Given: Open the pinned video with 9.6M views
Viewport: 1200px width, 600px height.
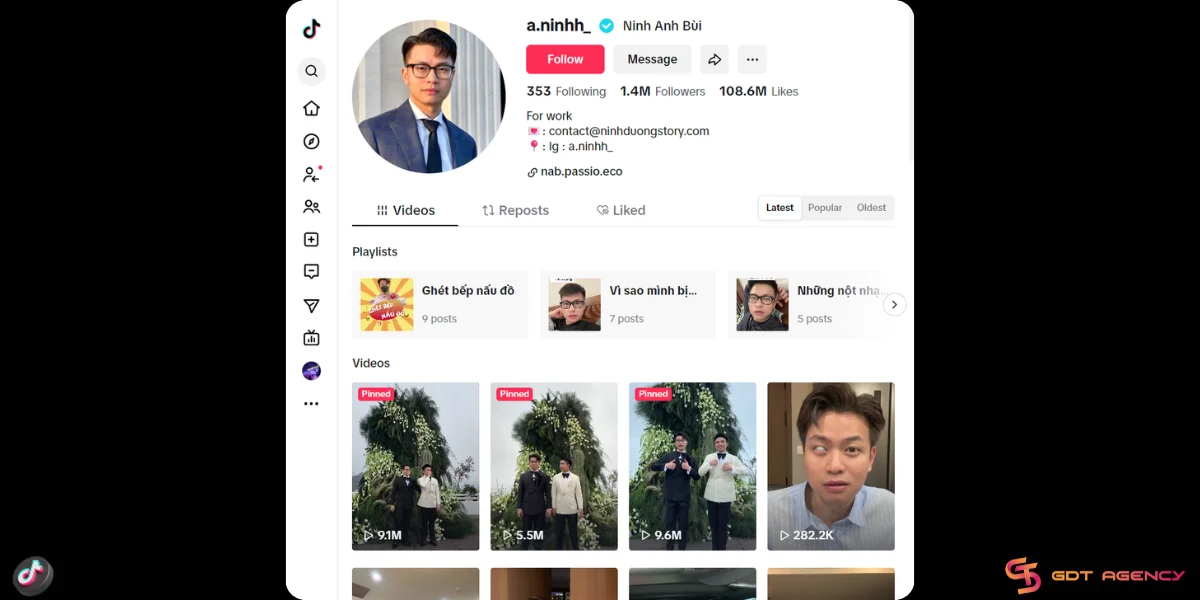Looking at the screenshot, I should (692, 466).
